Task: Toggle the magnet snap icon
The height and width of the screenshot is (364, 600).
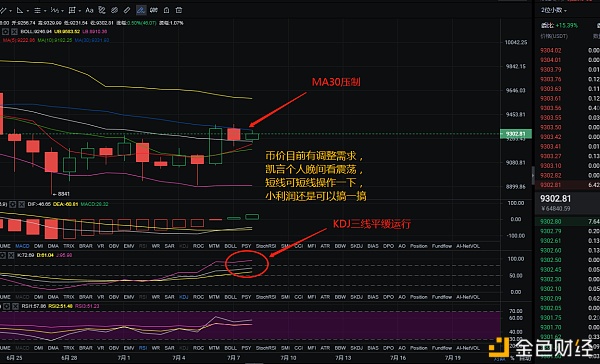Action: coord(154,10)
